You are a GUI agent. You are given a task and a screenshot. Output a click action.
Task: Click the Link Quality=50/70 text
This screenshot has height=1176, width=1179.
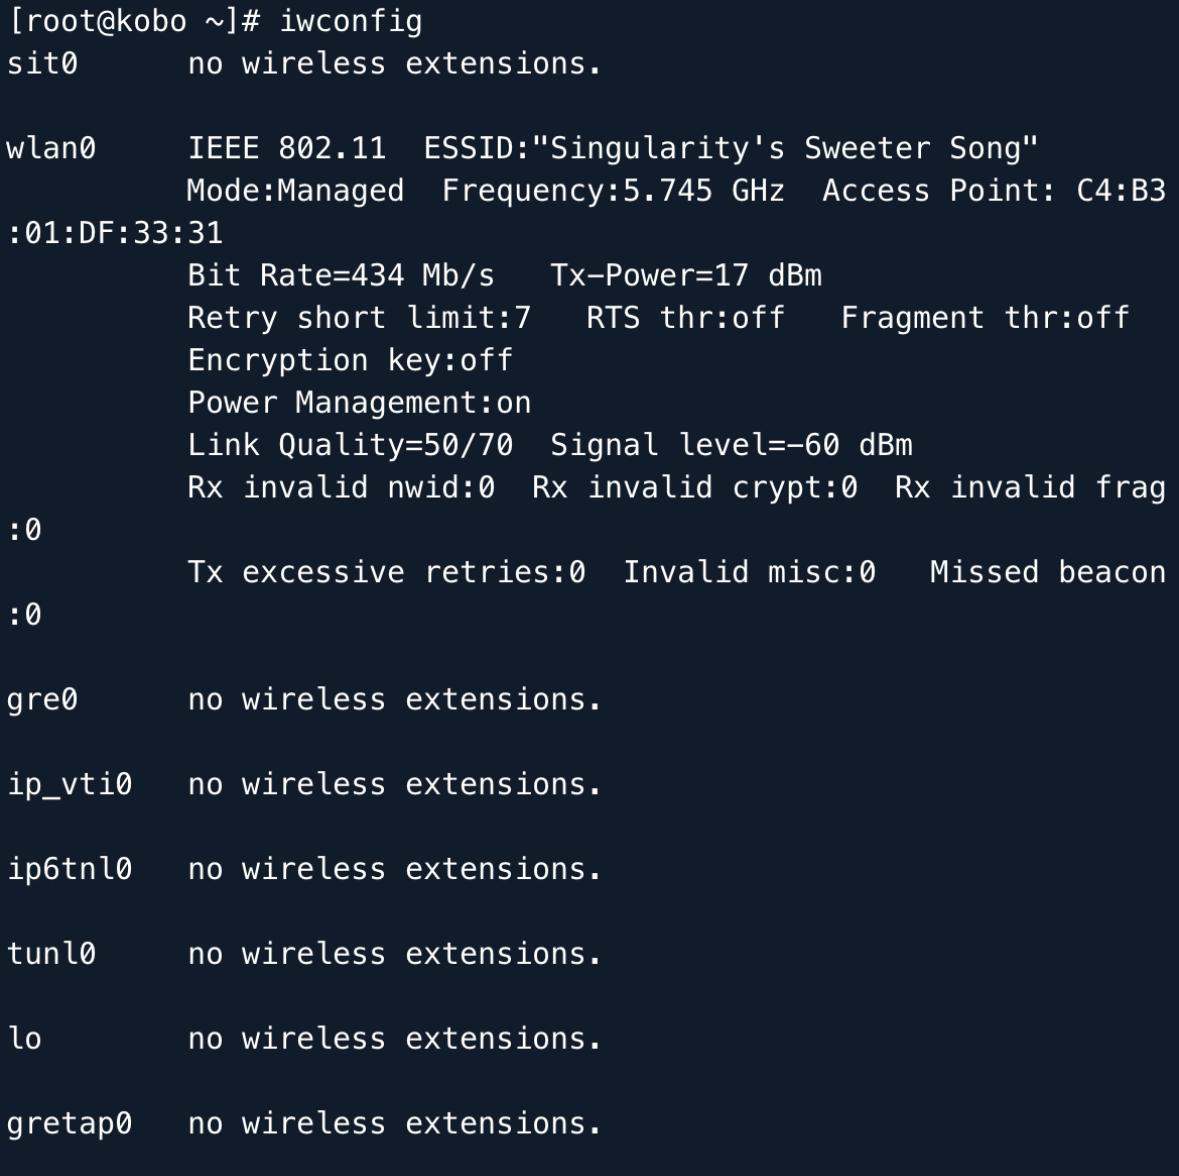350,445
